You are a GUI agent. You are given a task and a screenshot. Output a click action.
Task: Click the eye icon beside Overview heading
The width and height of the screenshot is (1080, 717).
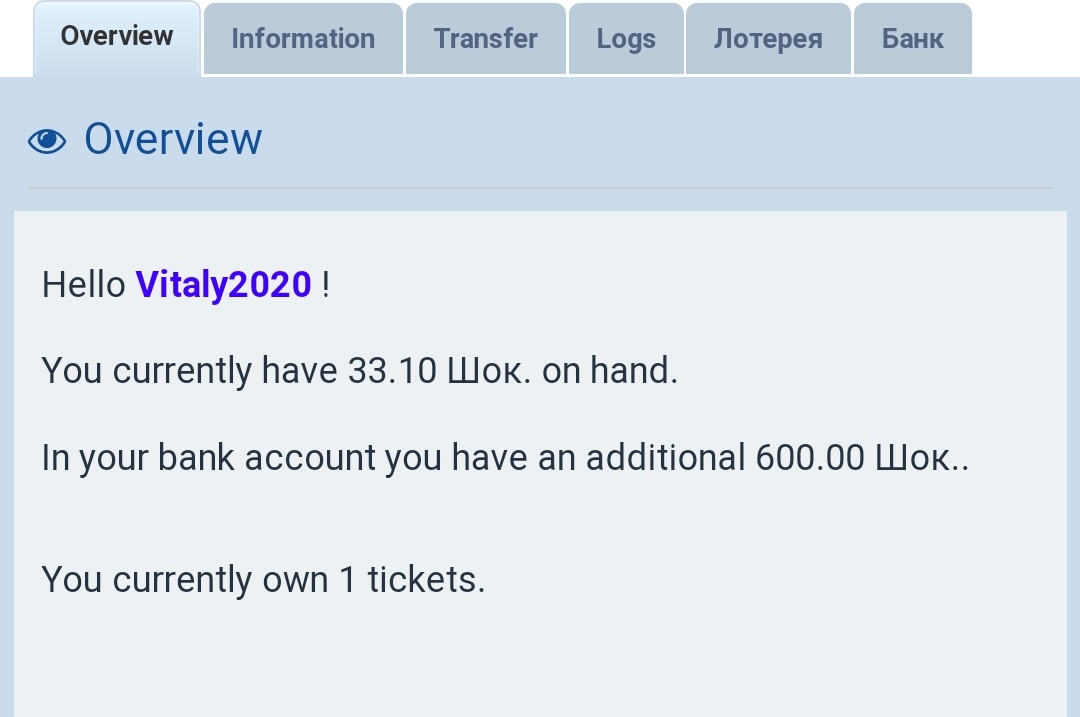tap(47, 141)
